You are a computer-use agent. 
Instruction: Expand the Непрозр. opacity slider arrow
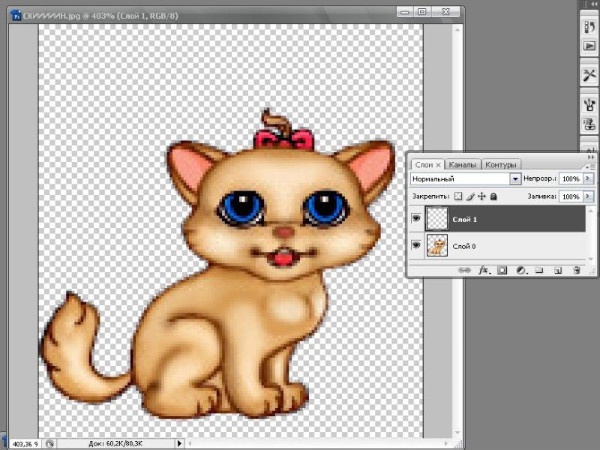coord(590,179)
